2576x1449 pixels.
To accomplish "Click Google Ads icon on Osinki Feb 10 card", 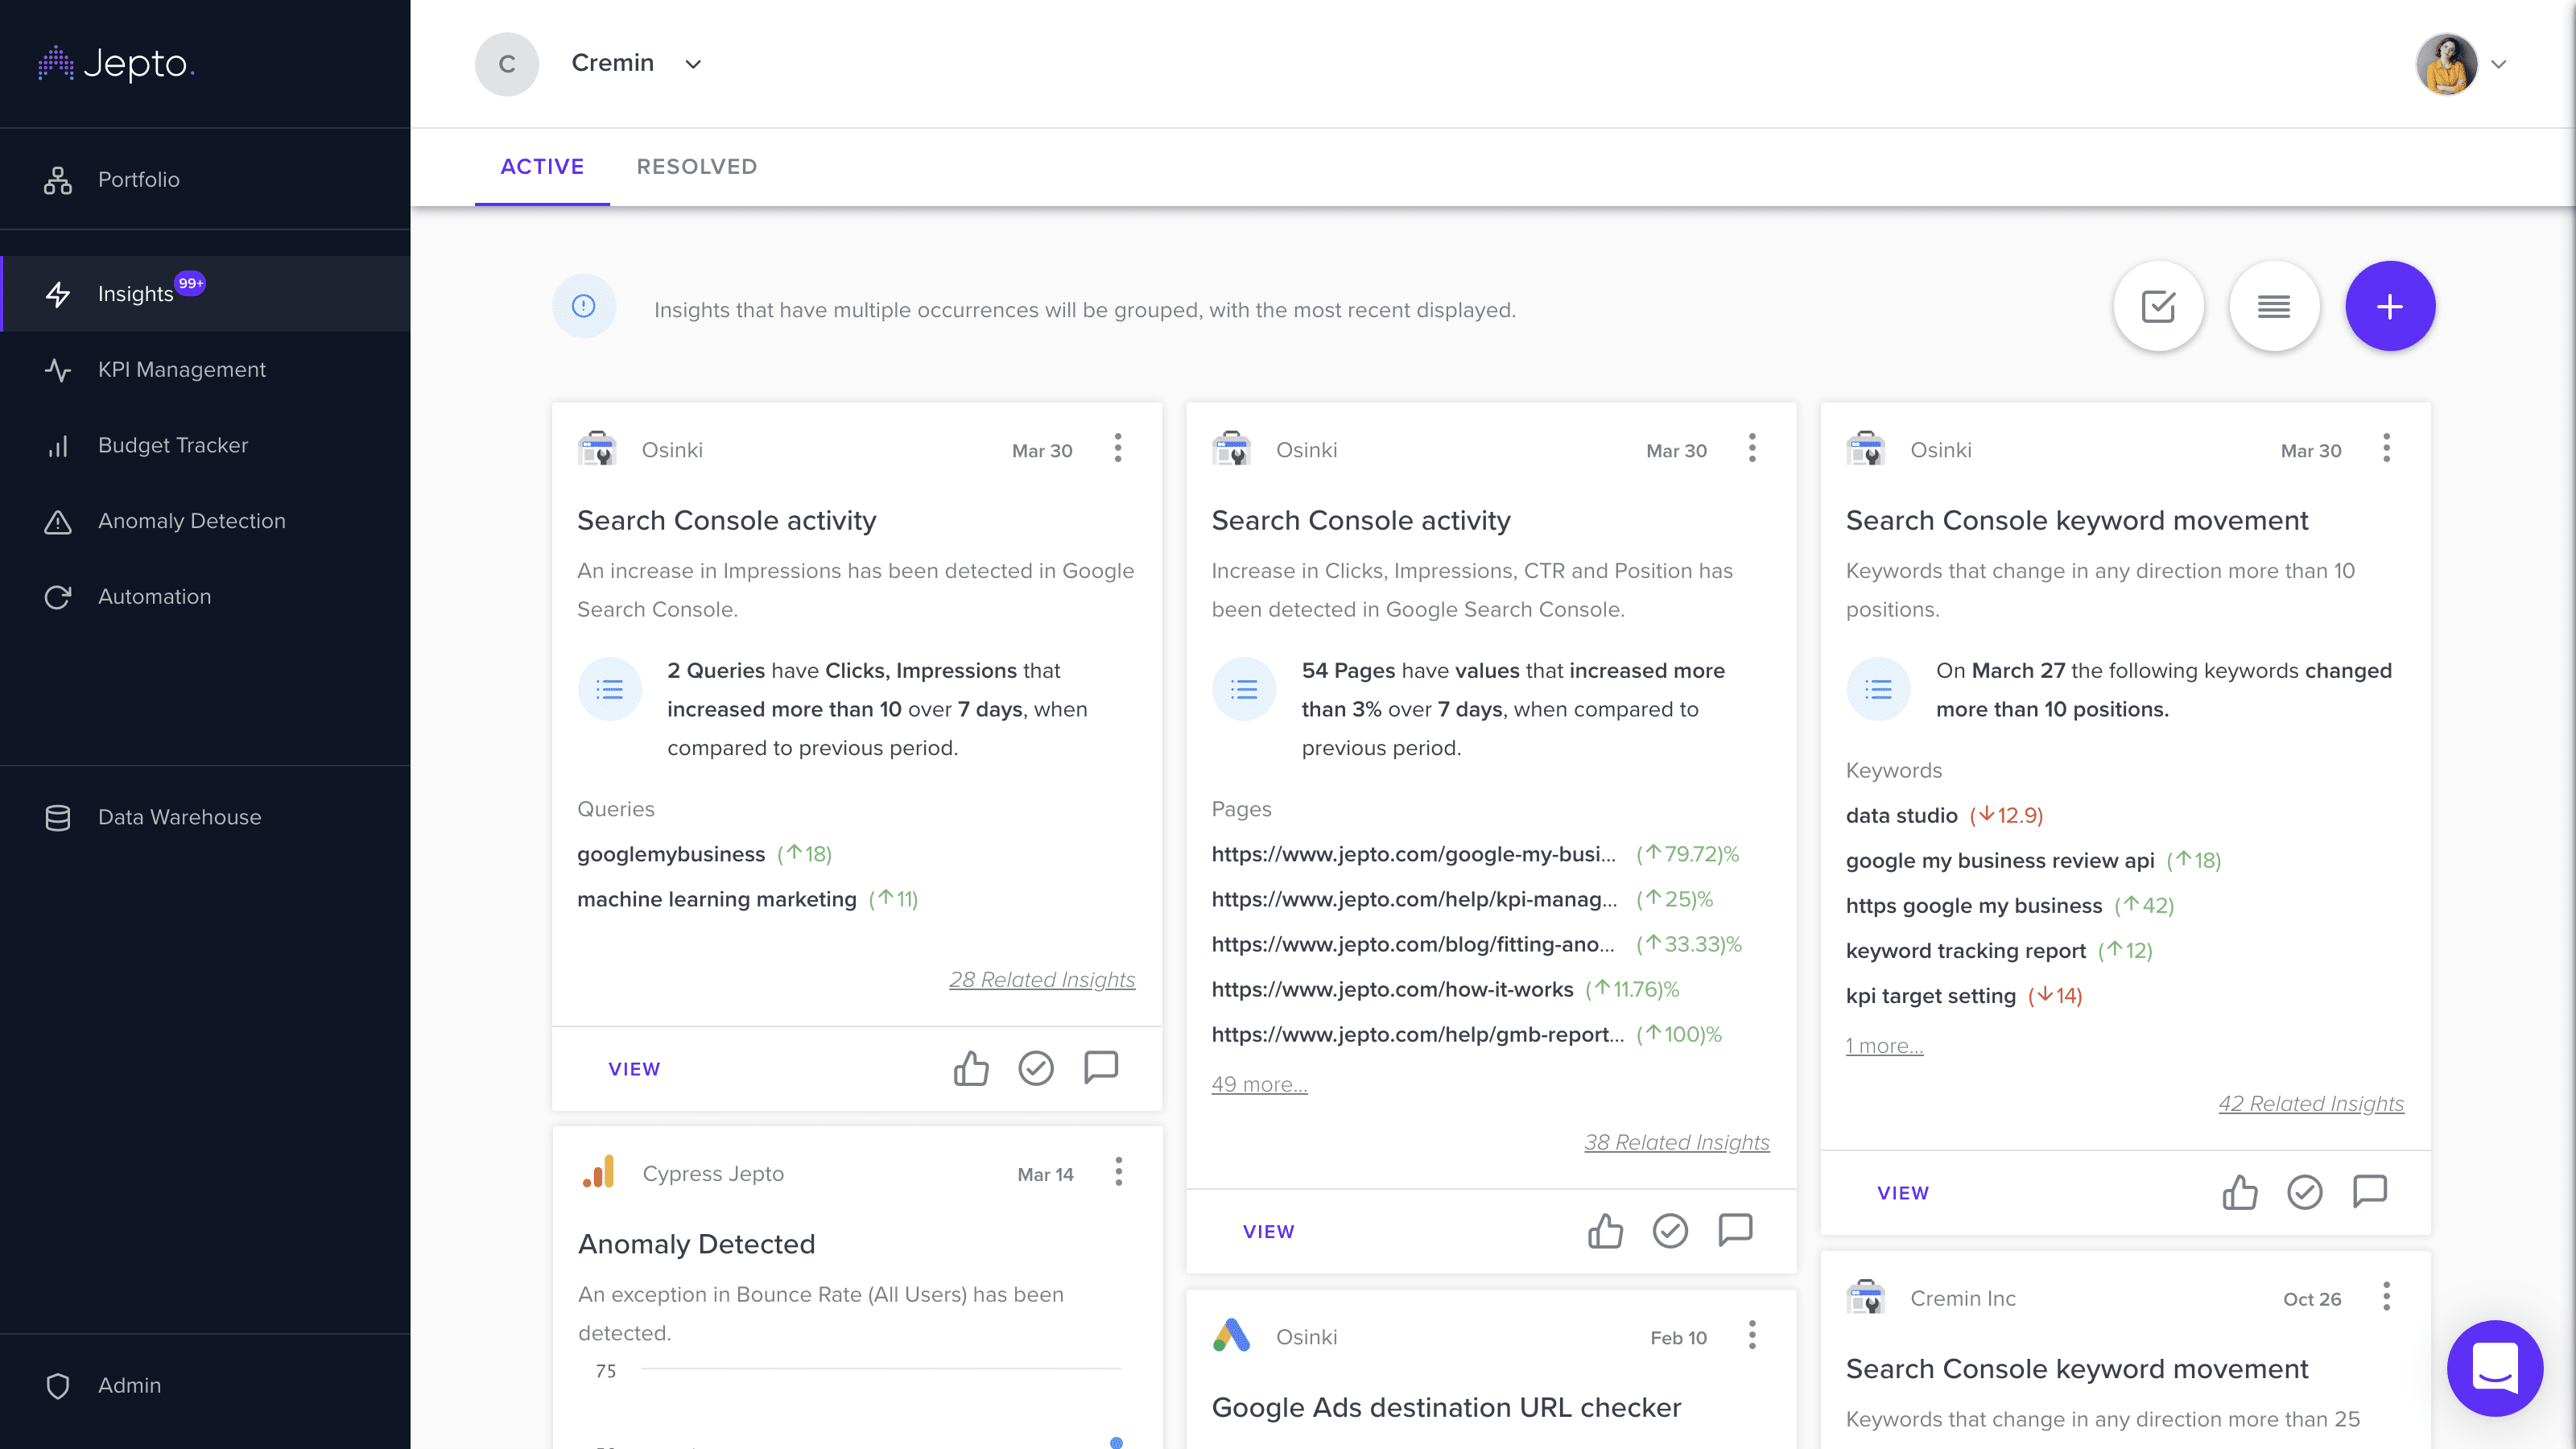I will pyautogui.click(x=1231, y=1336).
